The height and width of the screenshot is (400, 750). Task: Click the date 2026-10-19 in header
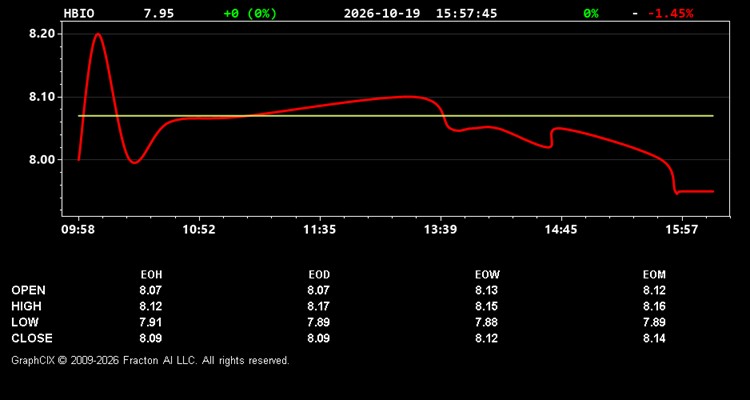(x=382, y=13)
